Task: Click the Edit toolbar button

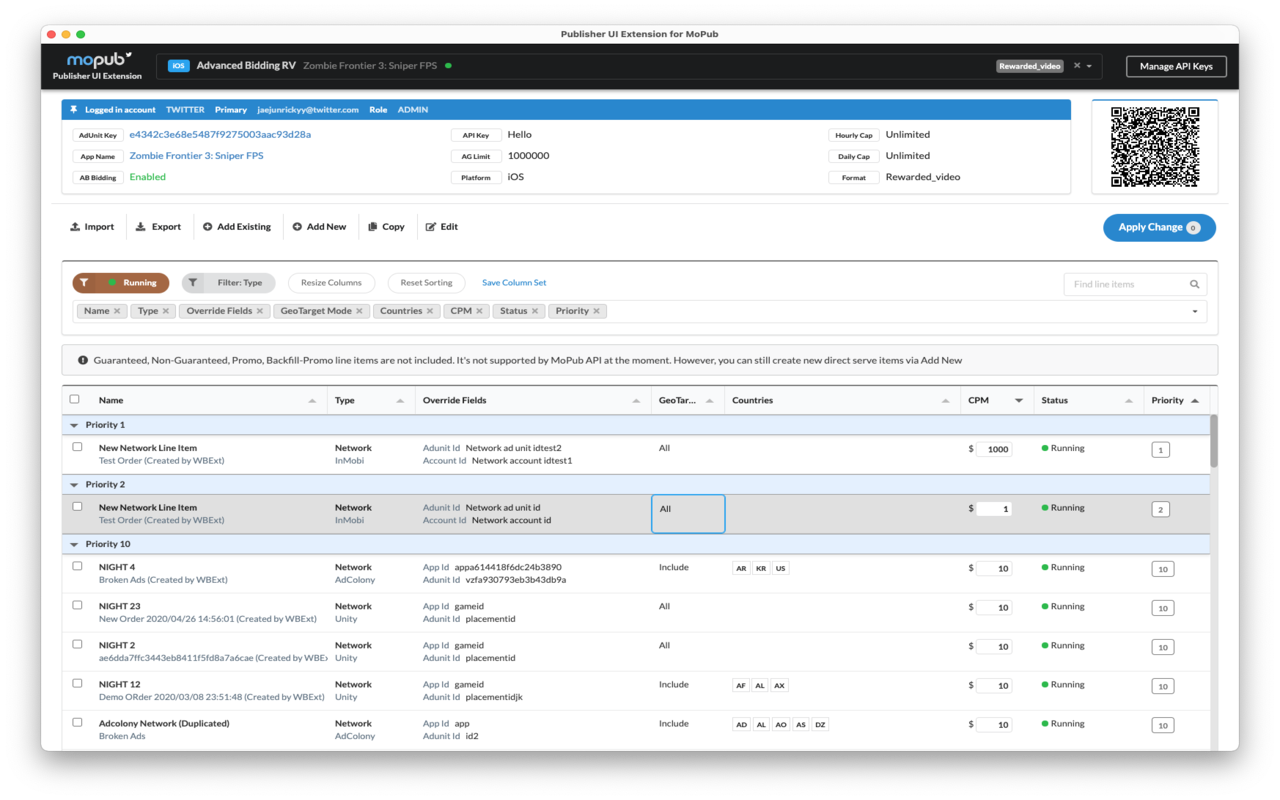Action: (441, 227)
